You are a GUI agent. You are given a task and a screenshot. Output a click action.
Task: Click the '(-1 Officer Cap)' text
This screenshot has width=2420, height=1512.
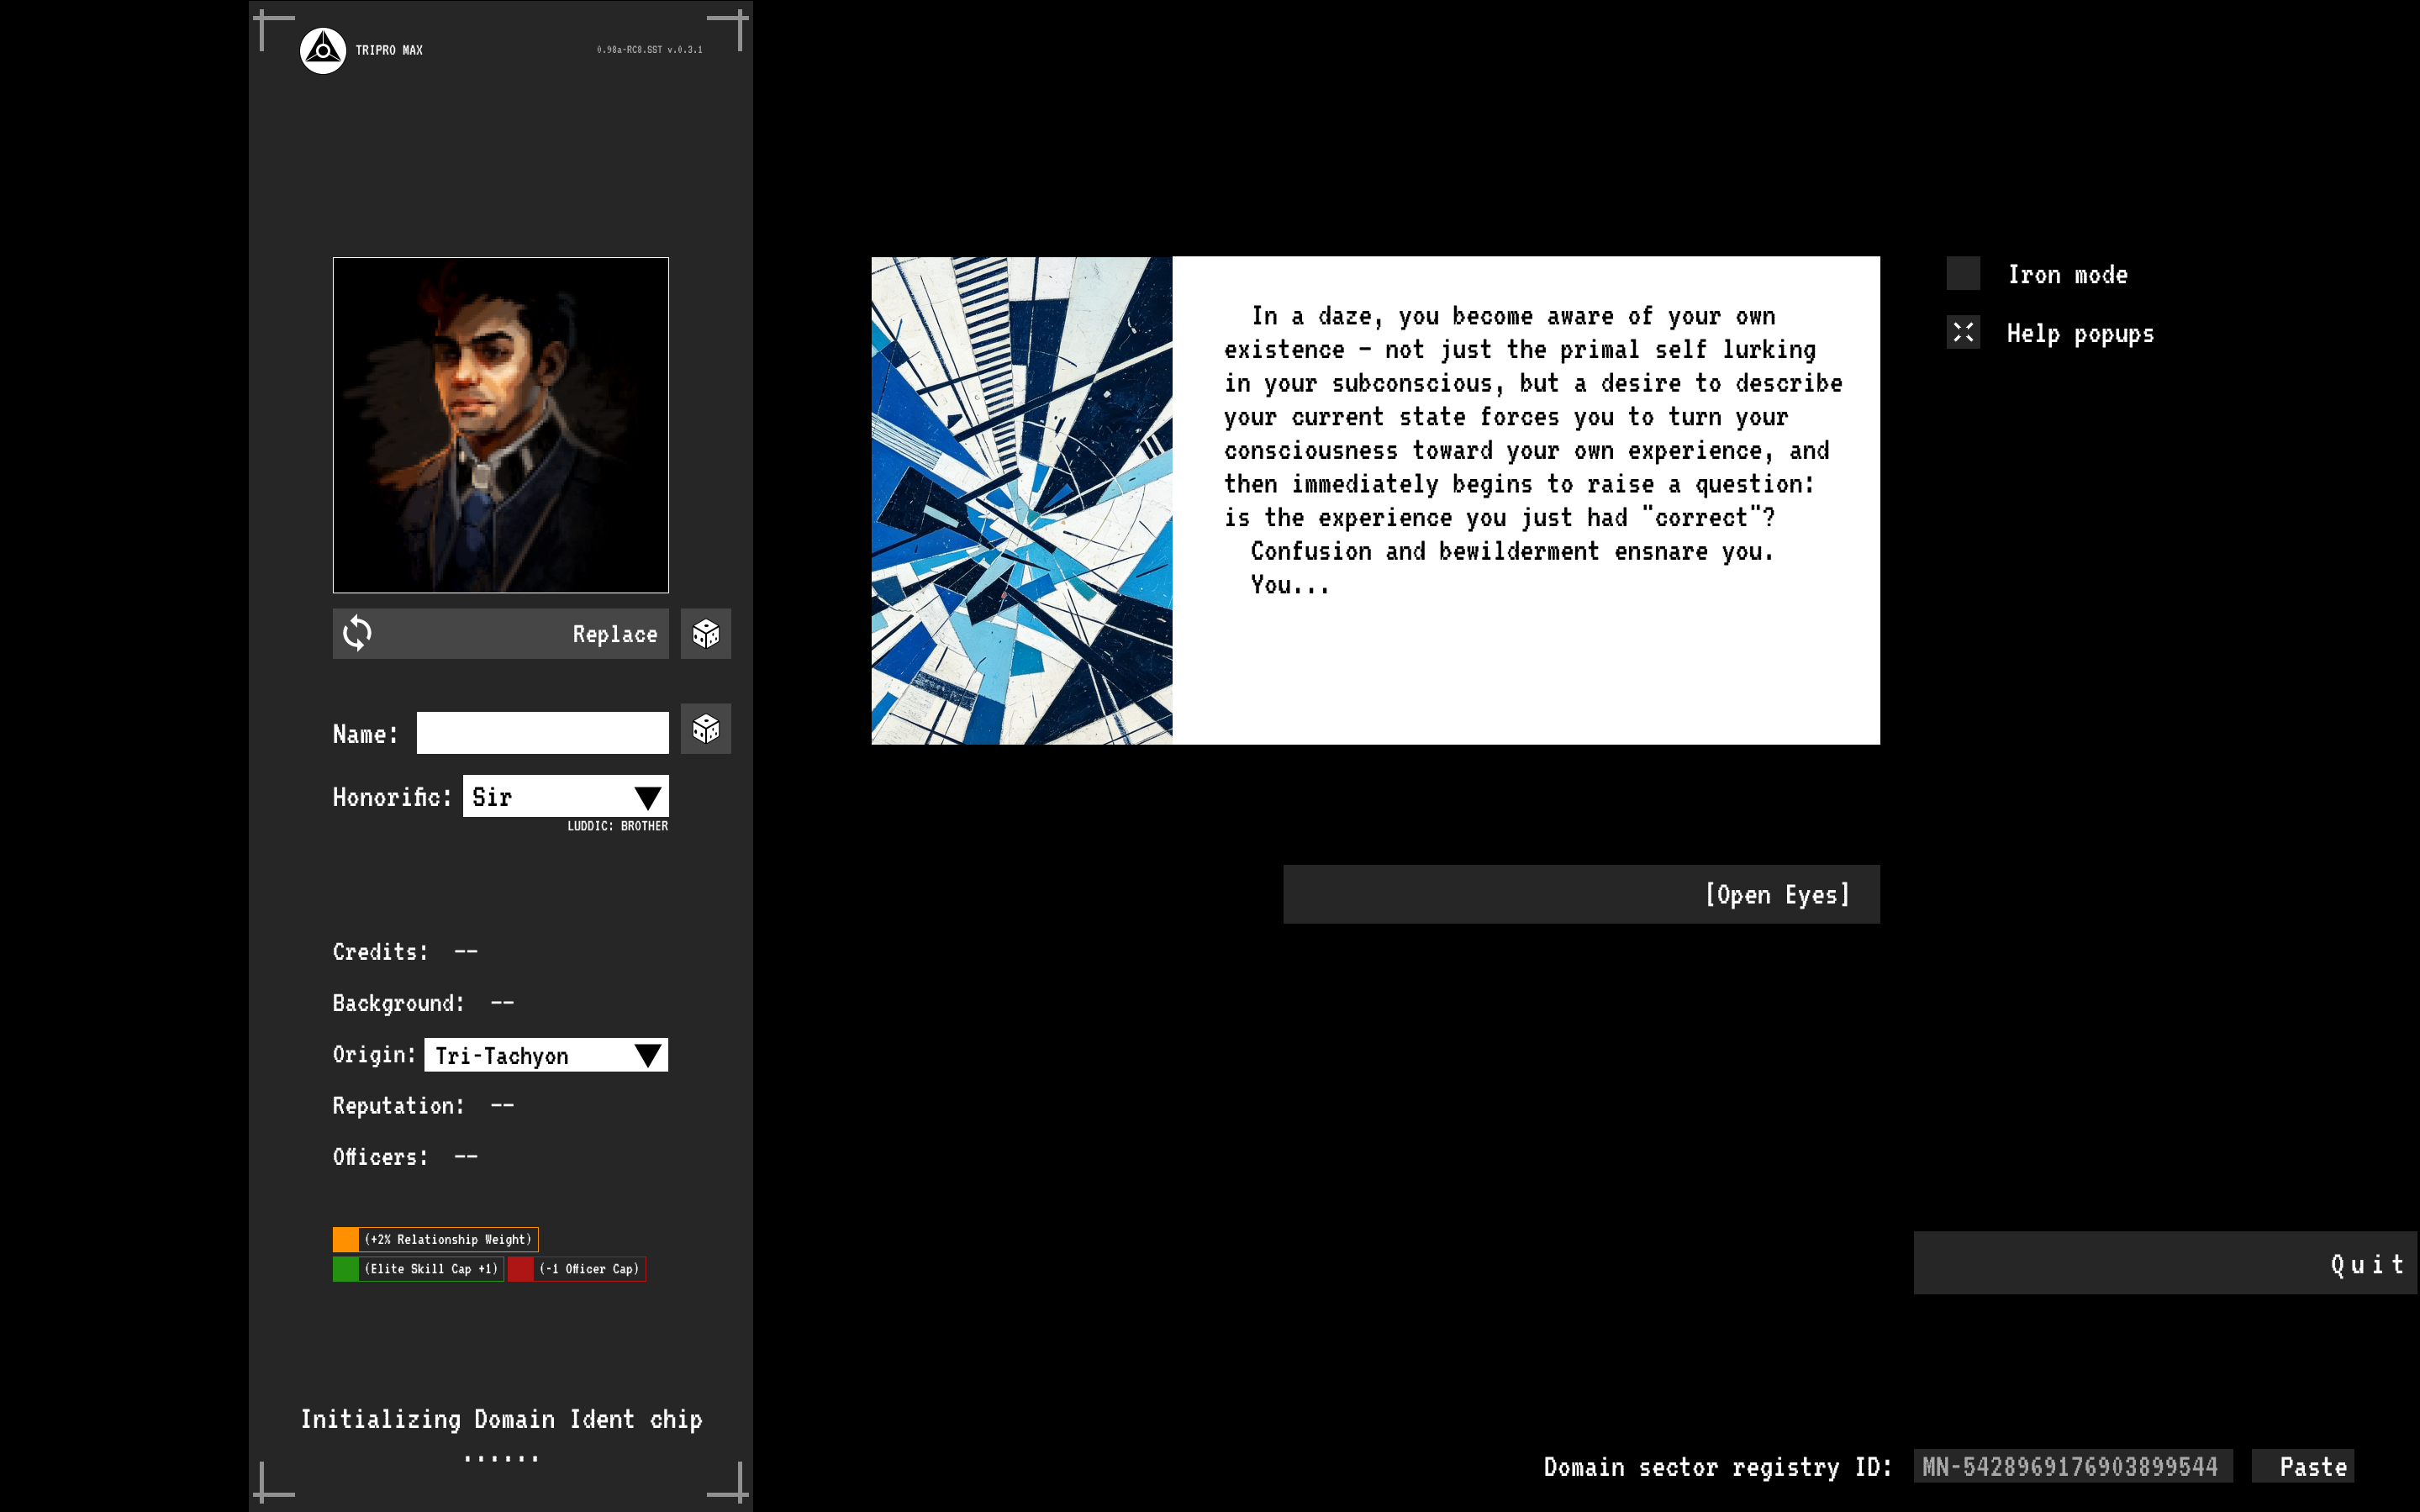(589, 1269)
